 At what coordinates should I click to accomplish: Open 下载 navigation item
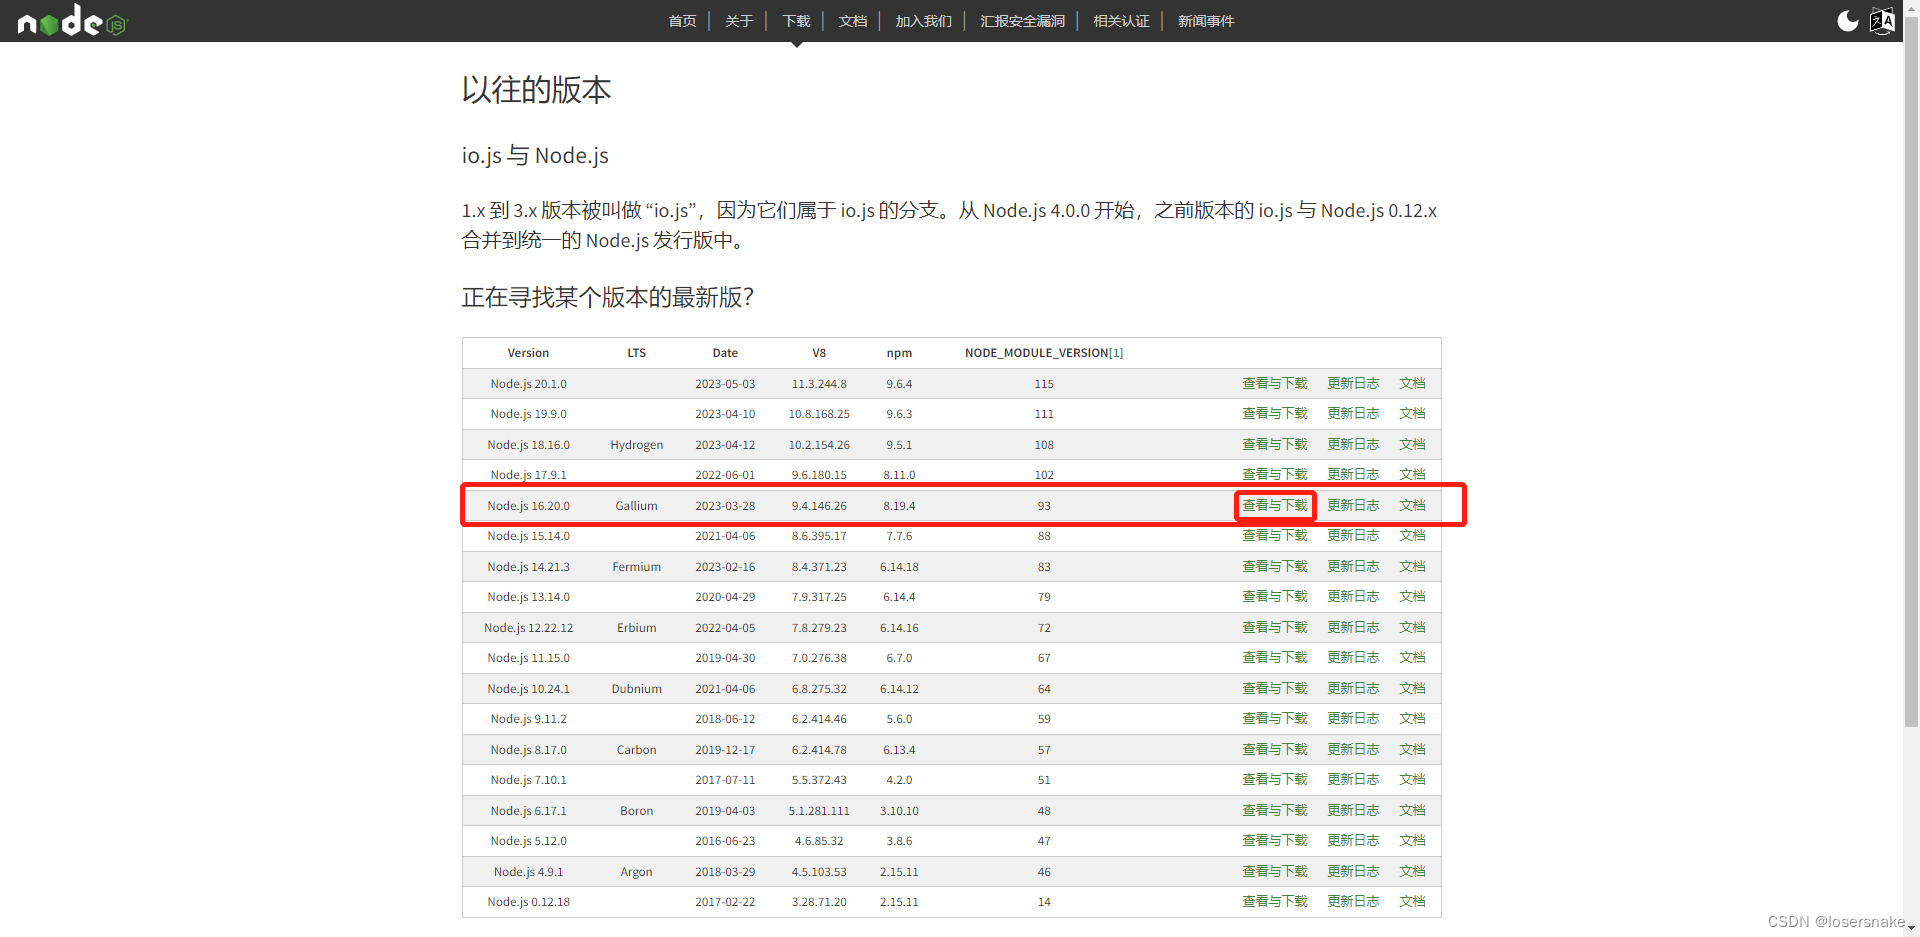coord(796,21)
